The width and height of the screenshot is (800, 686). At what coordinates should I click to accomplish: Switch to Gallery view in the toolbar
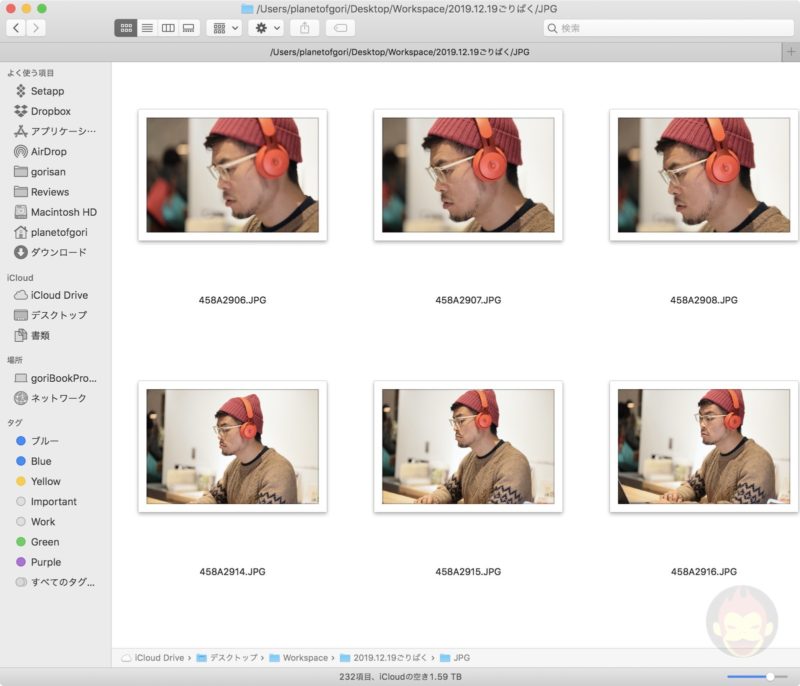click(188, 27)
